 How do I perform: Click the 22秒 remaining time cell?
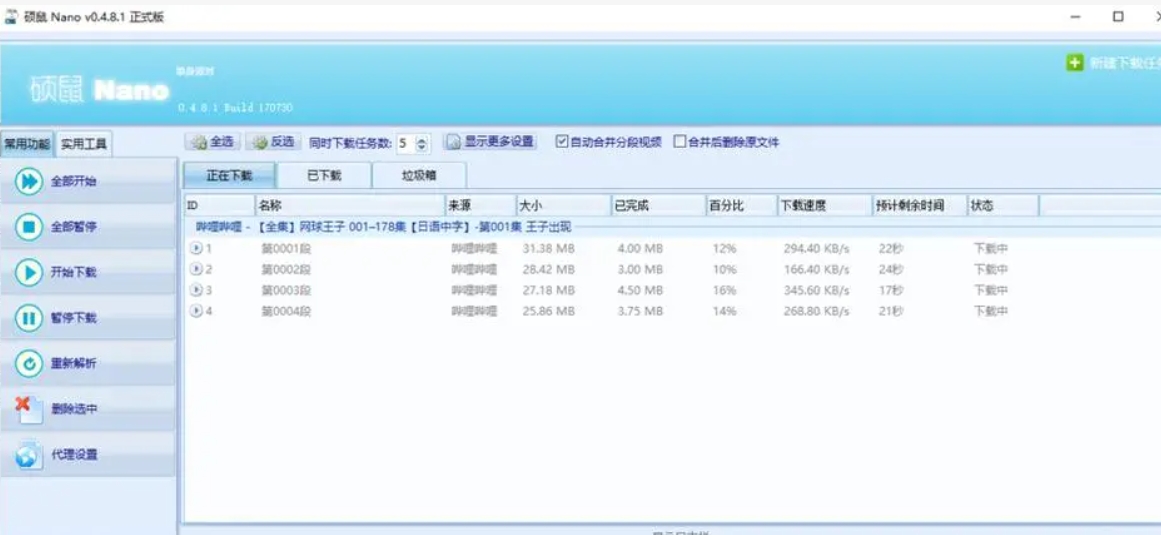point(891,249)
